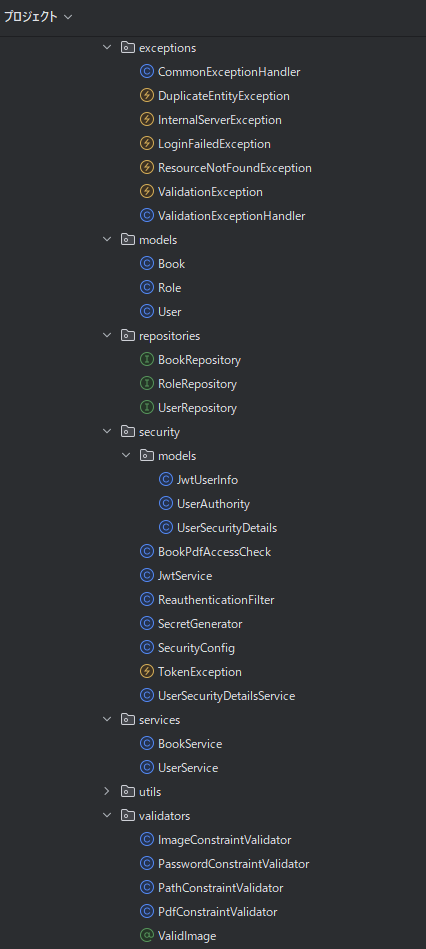Collapse the exceptions folder

click(x=107, y=47)
